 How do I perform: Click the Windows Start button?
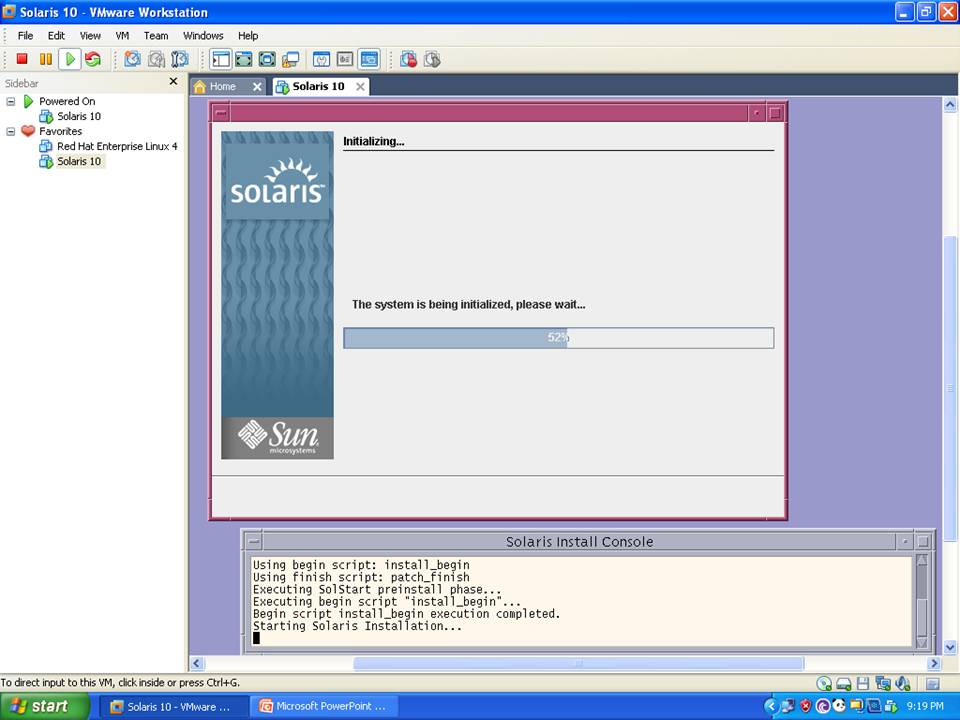coord(45,707)
